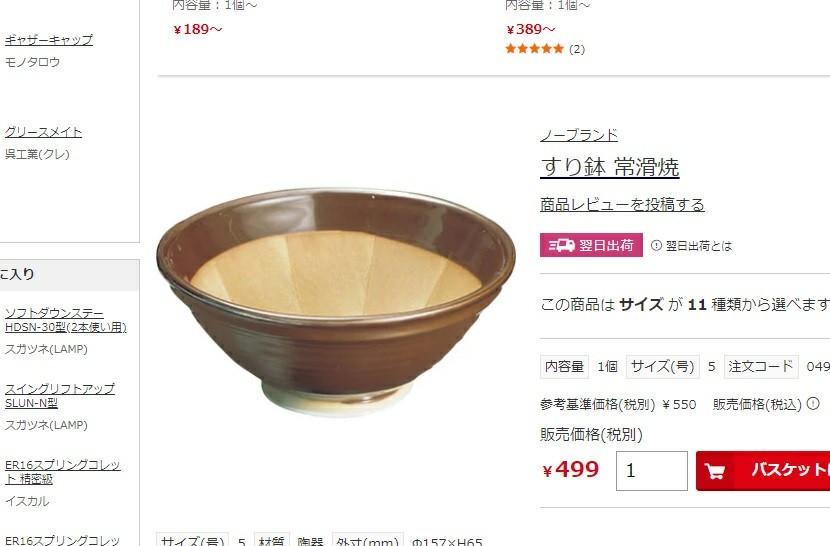
Task: Open the ノーブランド brand link
Action: 579,135
